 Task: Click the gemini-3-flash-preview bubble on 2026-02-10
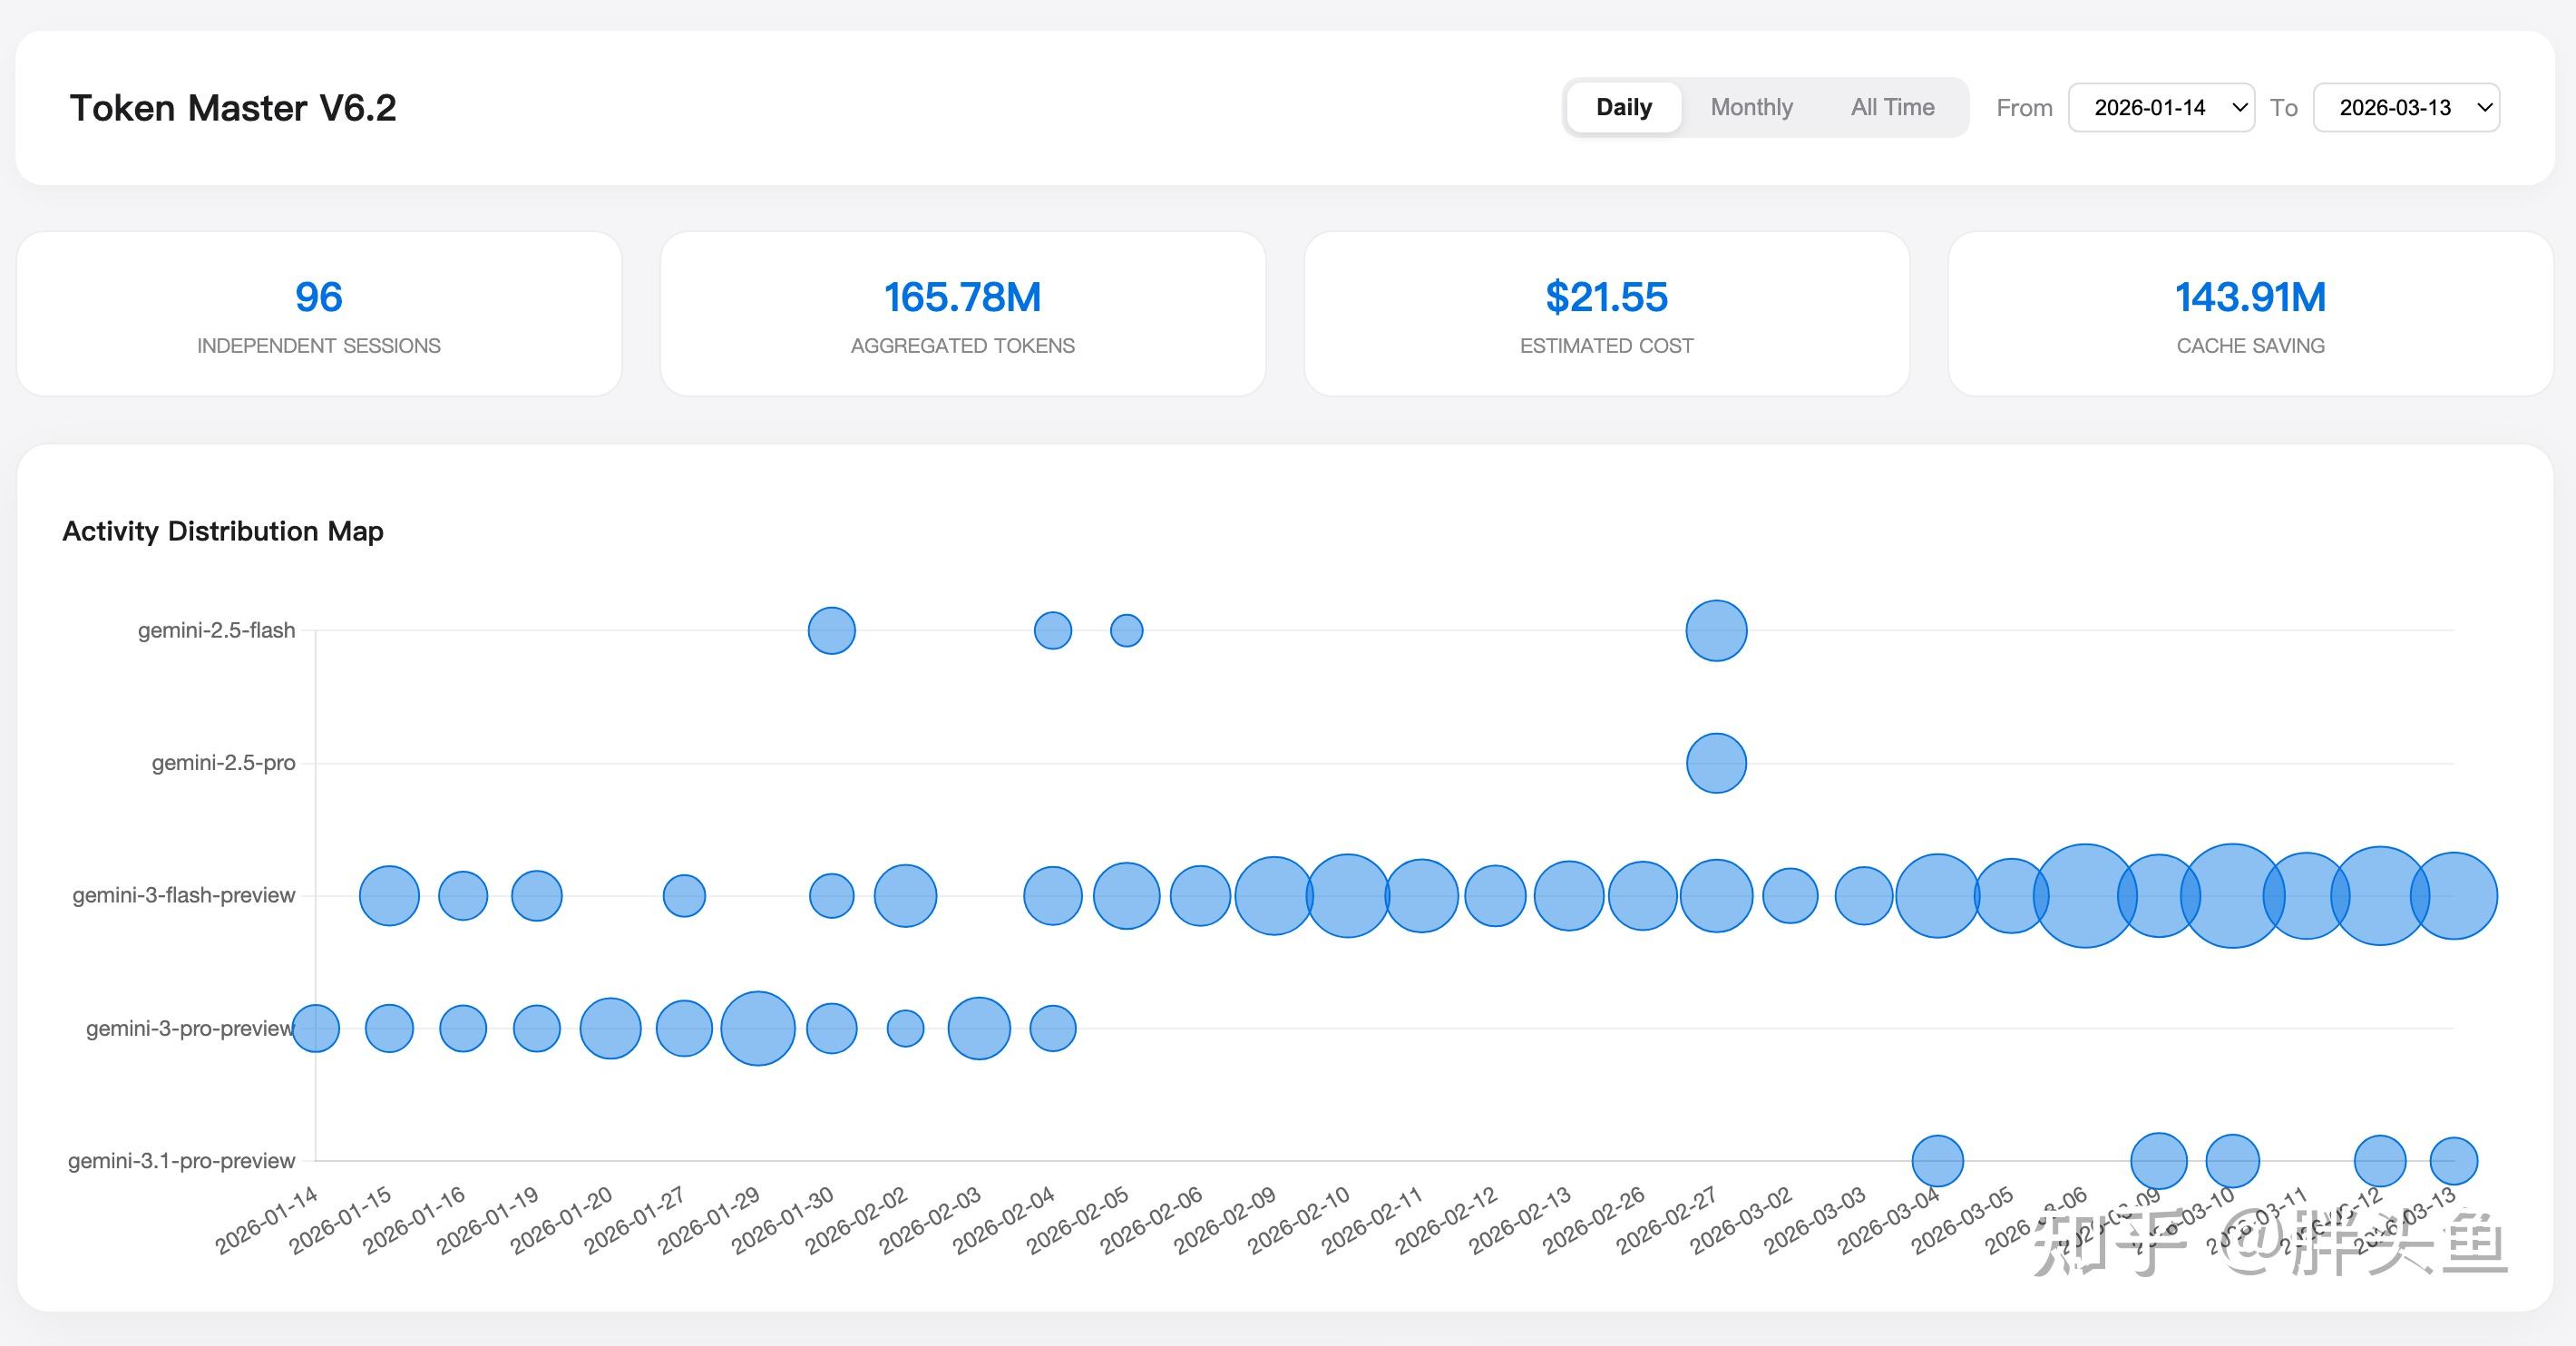point(1347,895)
